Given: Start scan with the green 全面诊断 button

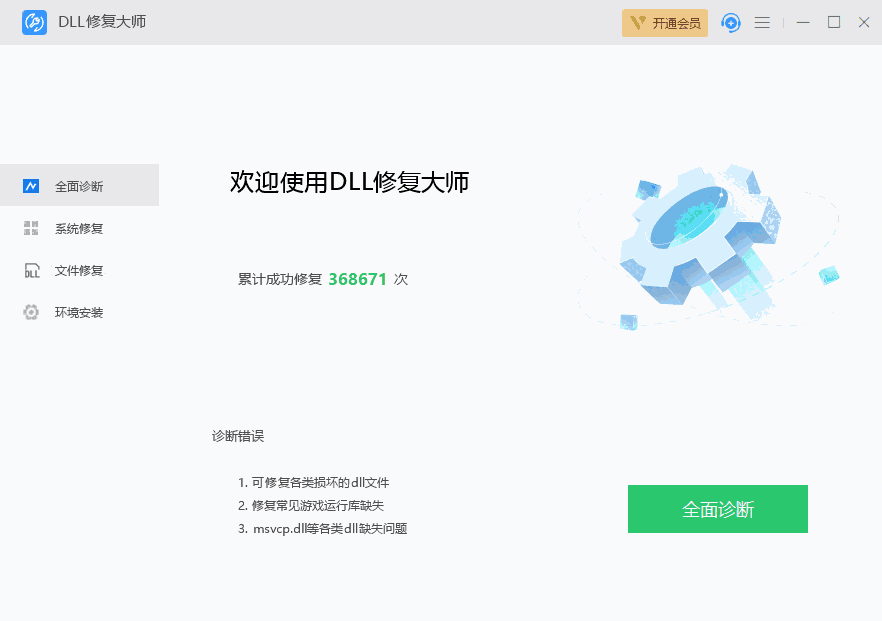Looking at the screenshot, I should point(717,509).
